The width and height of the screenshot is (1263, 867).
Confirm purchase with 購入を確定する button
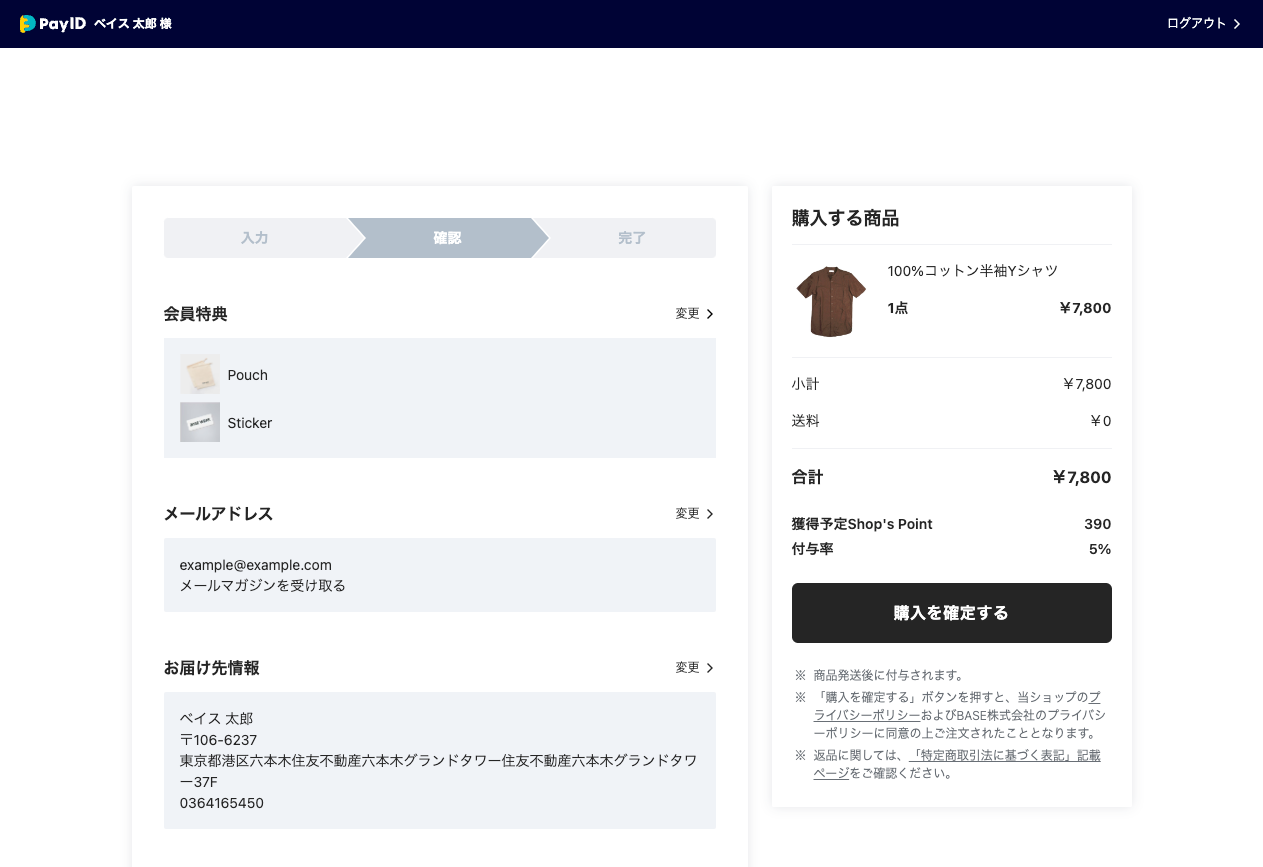[952, 613]
